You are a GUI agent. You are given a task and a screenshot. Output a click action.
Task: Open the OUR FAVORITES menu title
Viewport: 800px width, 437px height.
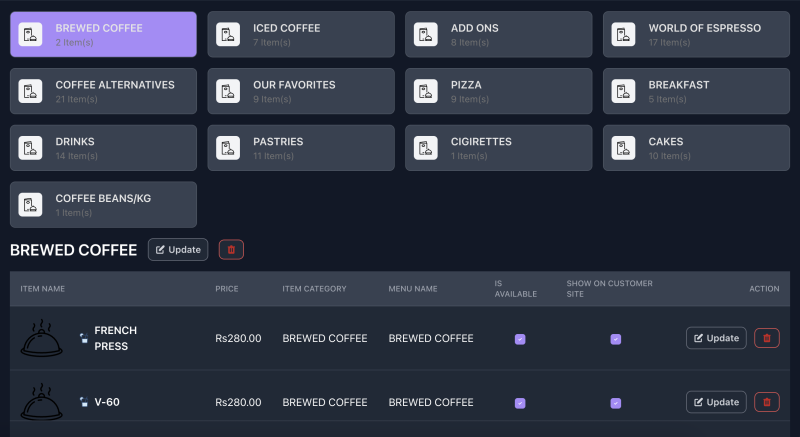pyautogui.click(x=294, y=85)
